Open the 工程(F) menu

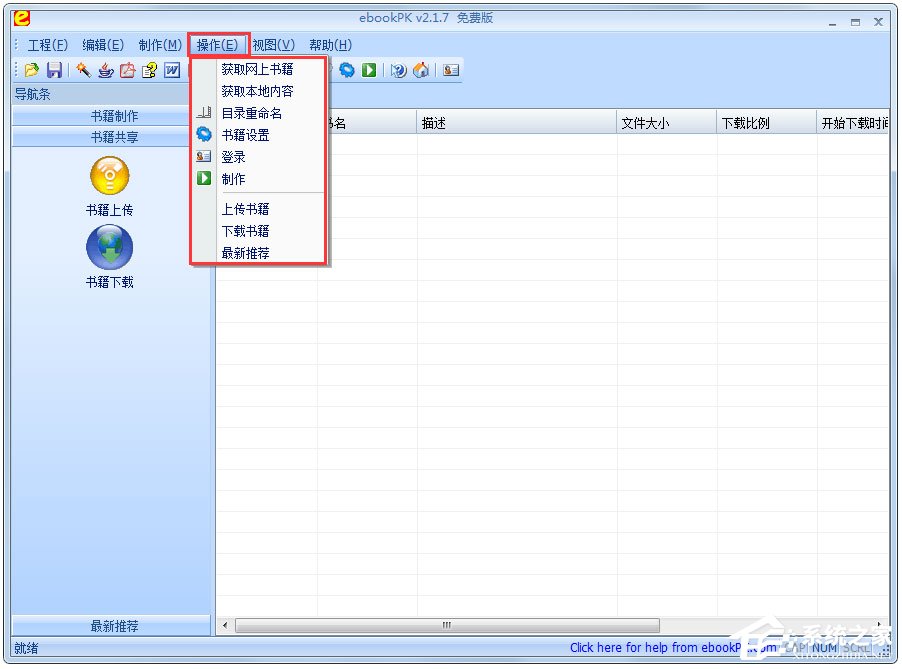(48, 45)
